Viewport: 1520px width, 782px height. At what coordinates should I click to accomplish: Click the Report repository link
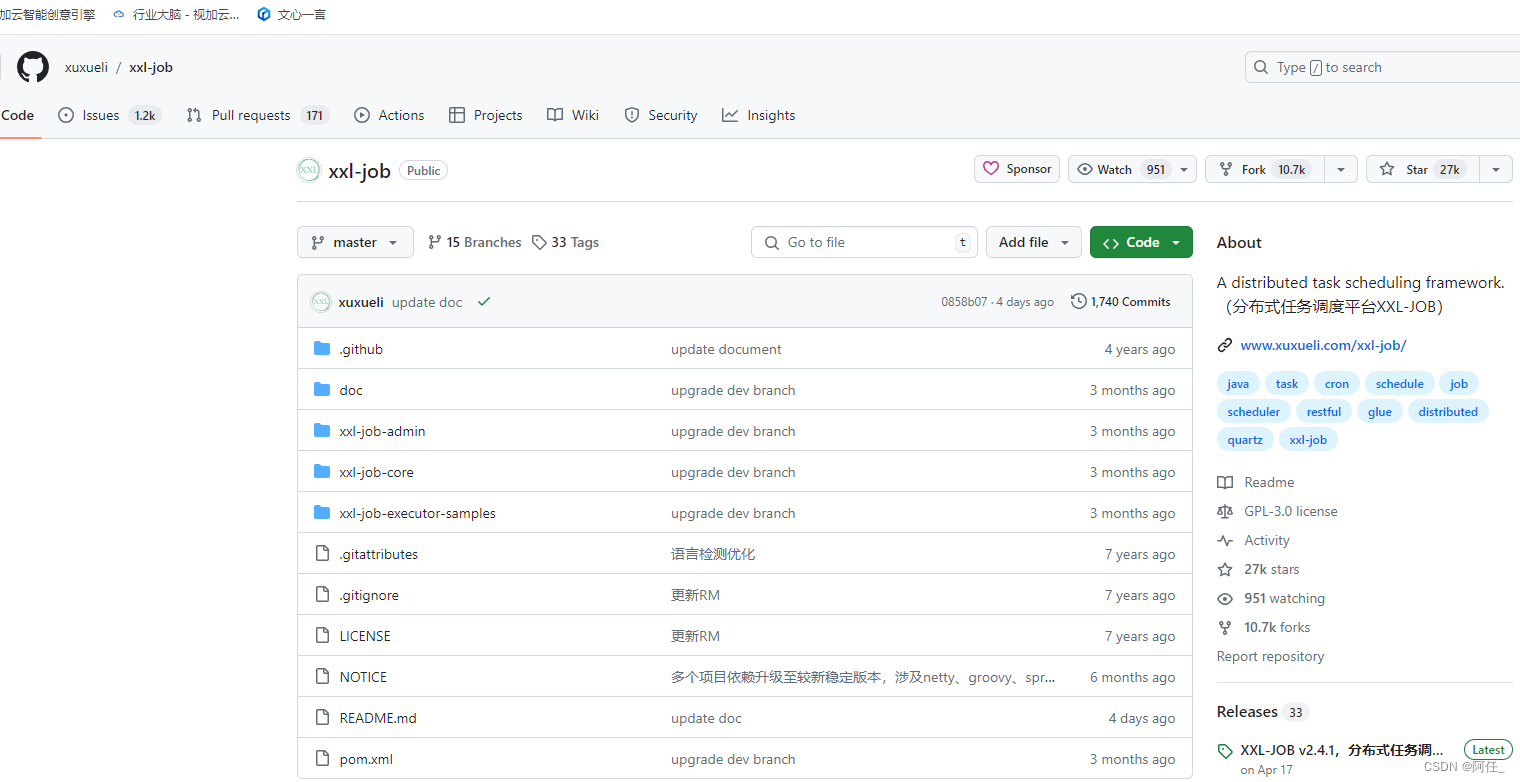(x=1270, y=656)
